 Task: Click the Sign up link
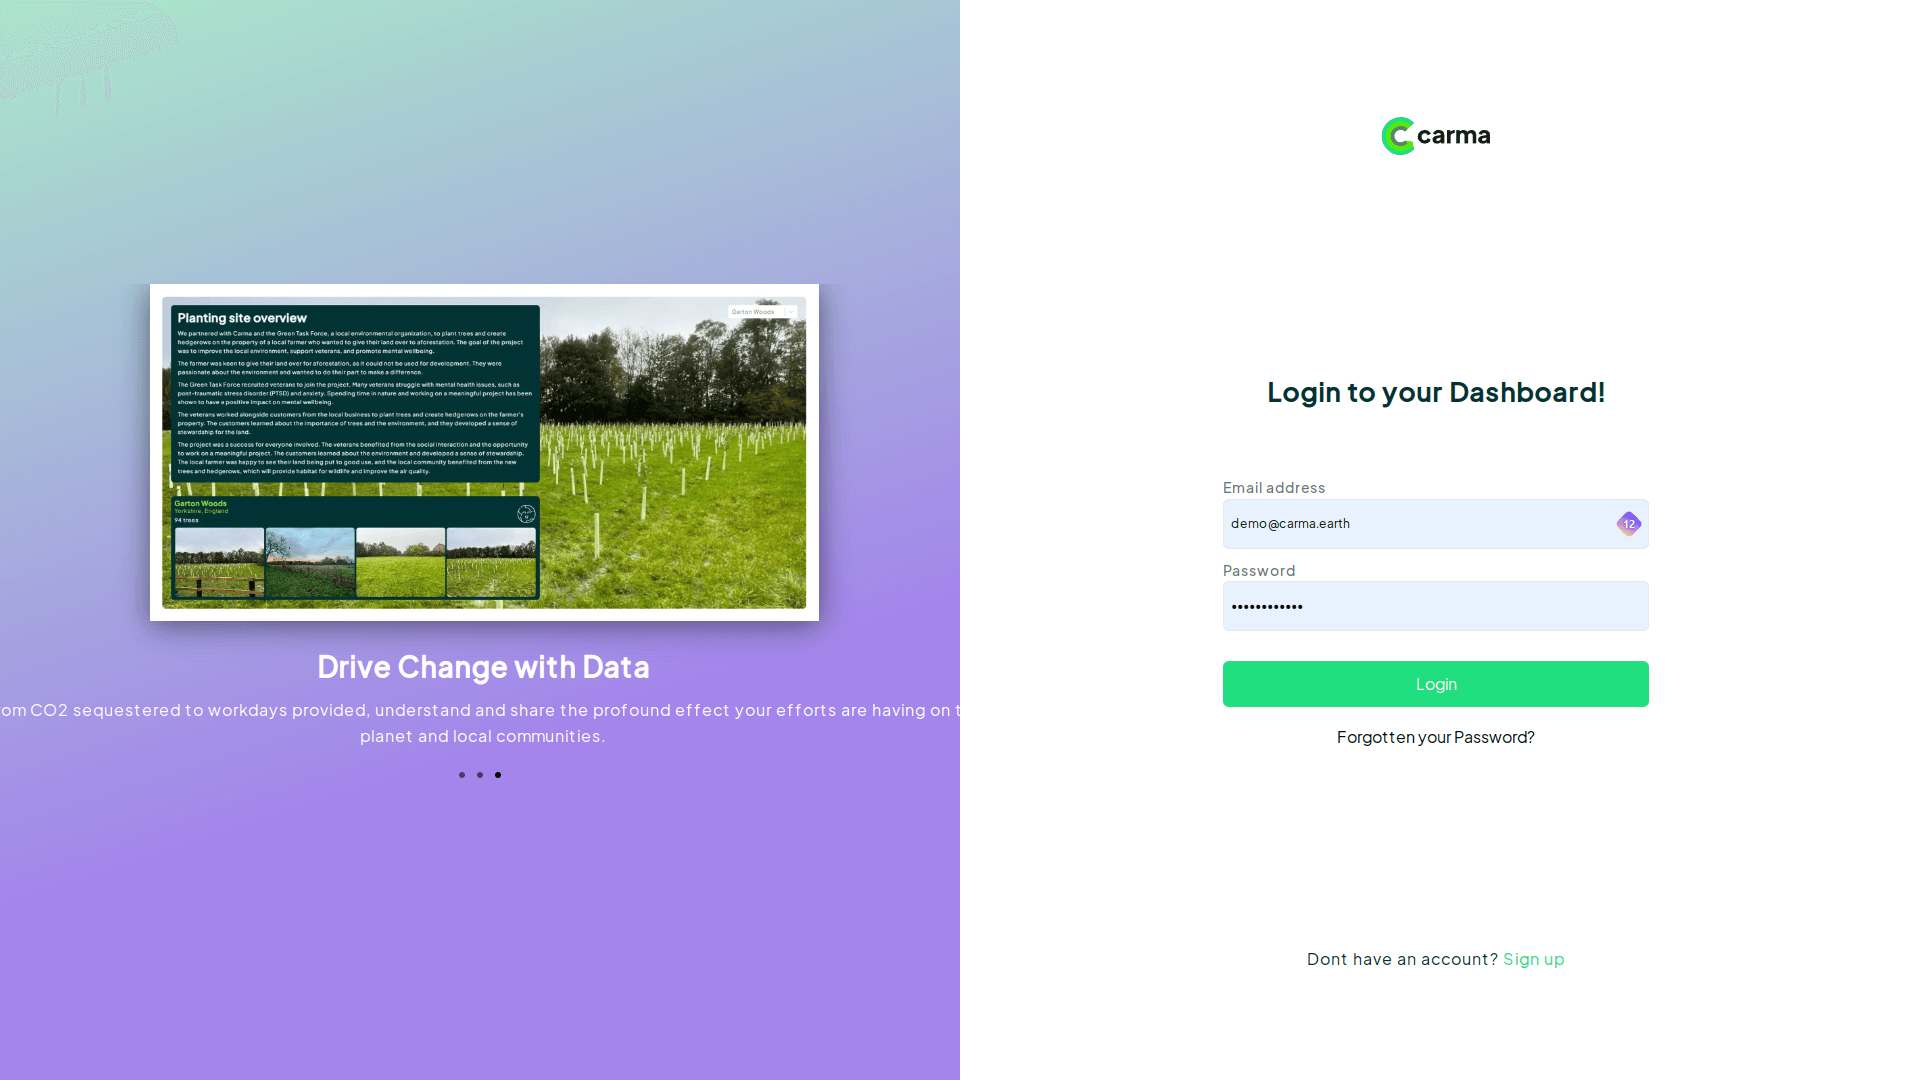coord(1533,959)
